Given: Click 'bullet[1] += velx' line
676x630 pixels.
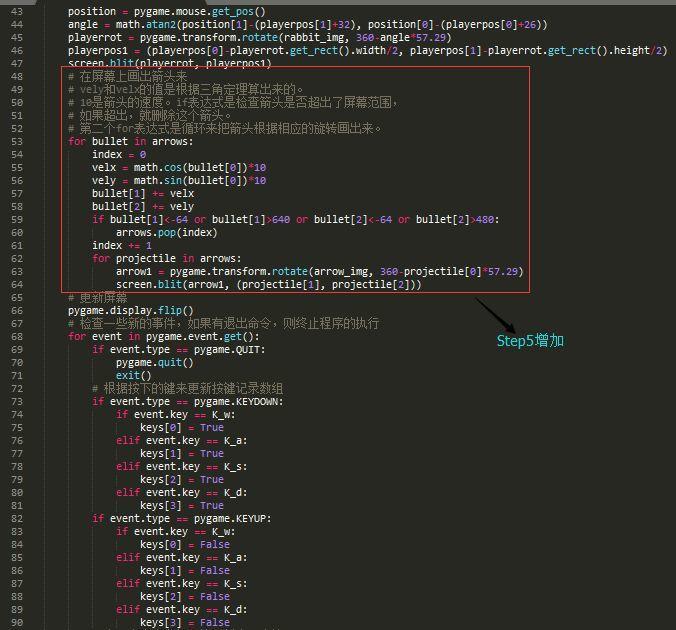Looking at the screenshot, I should tap(143, 194).
